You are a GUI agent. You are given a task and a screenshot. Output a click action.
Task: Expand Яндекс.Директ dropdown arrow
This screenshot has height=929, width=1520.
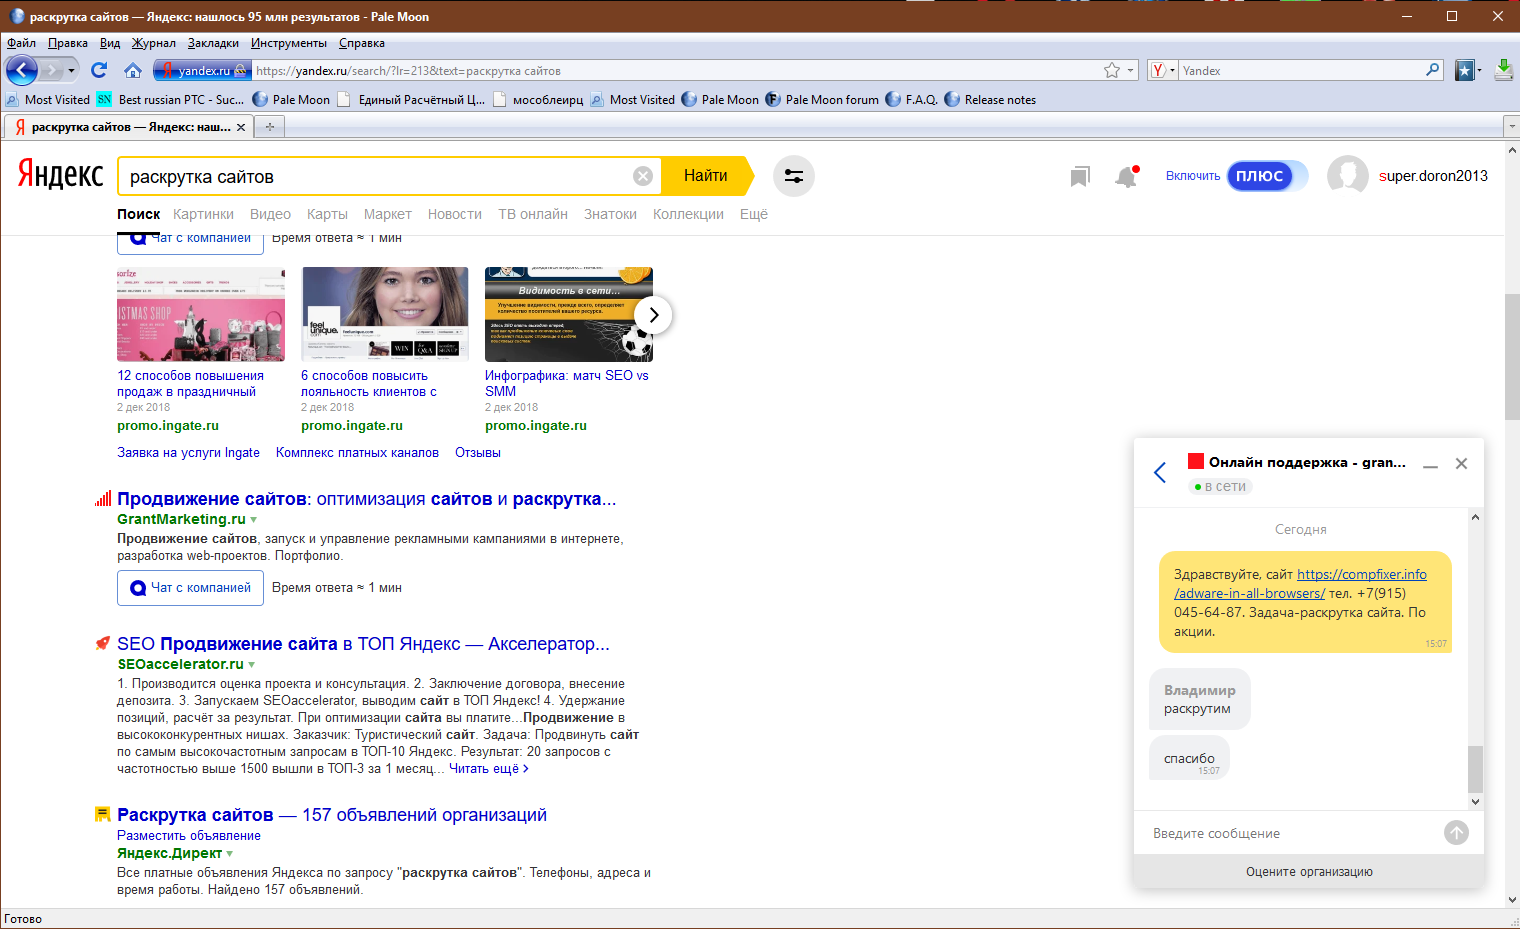tap(230, 854)
